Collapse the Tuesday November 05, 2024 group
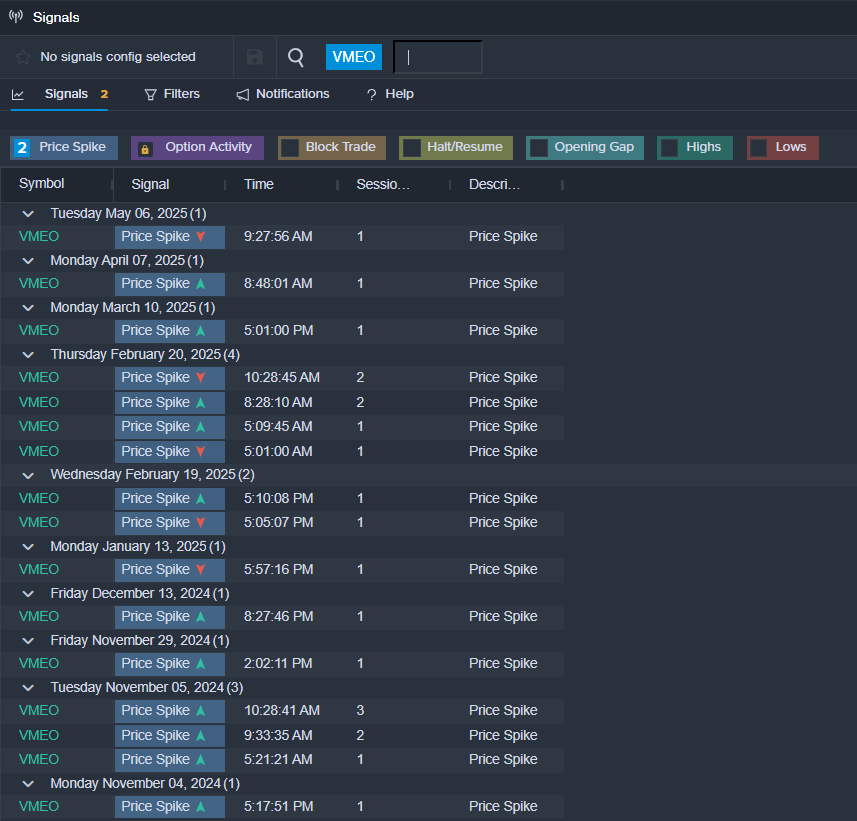This screenshot has width=857, height=821. [x=28, y=688]
